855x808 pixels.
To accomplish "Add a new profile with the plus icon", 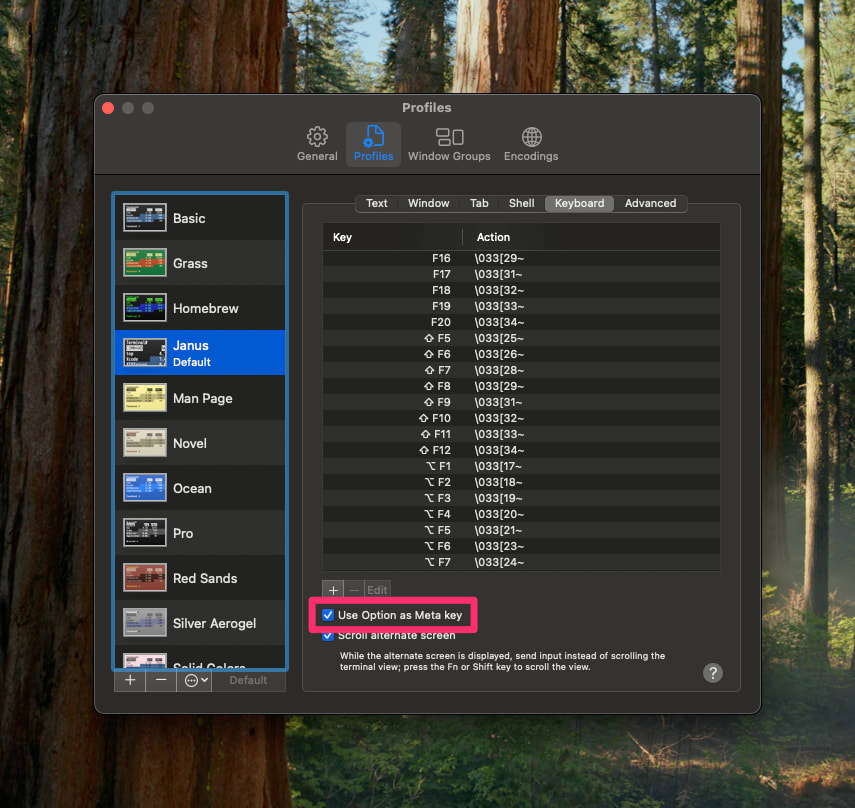I will [x=129, y=680].
